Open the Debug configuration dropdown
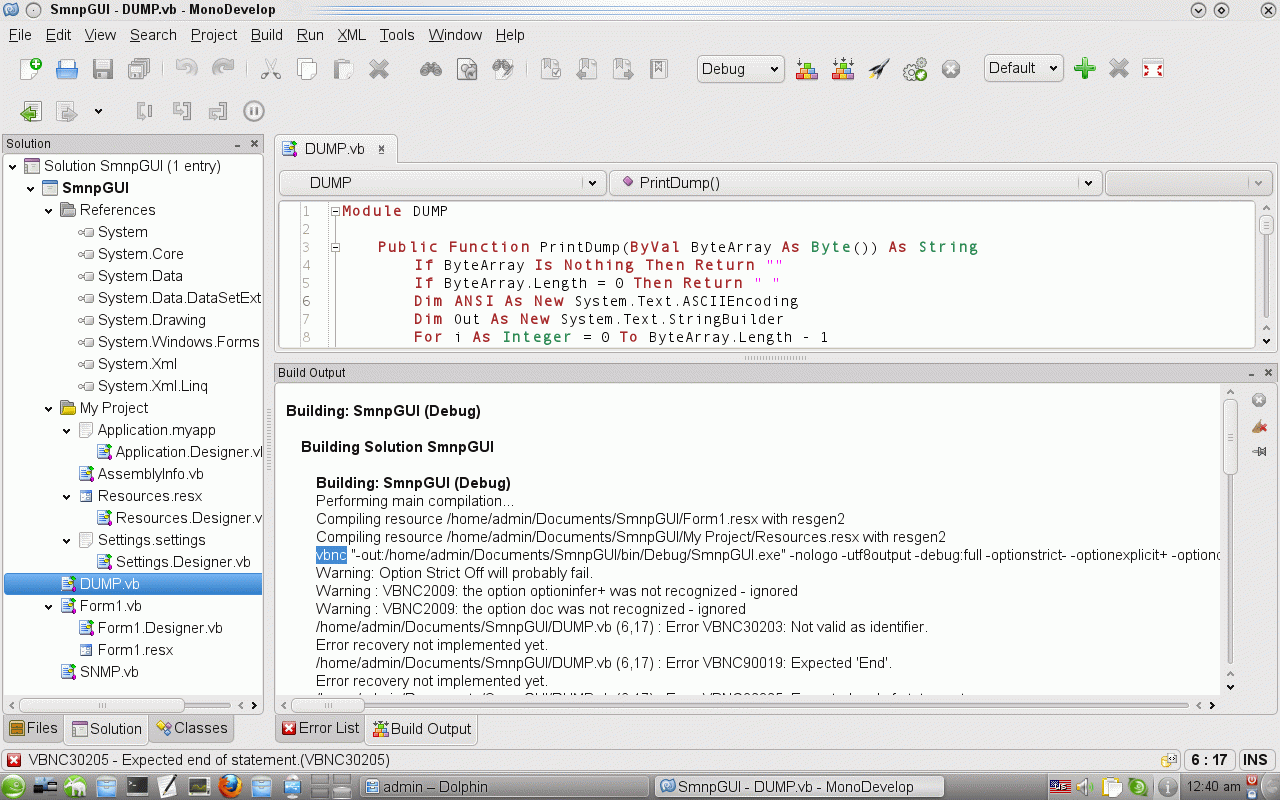 point(740,68)
